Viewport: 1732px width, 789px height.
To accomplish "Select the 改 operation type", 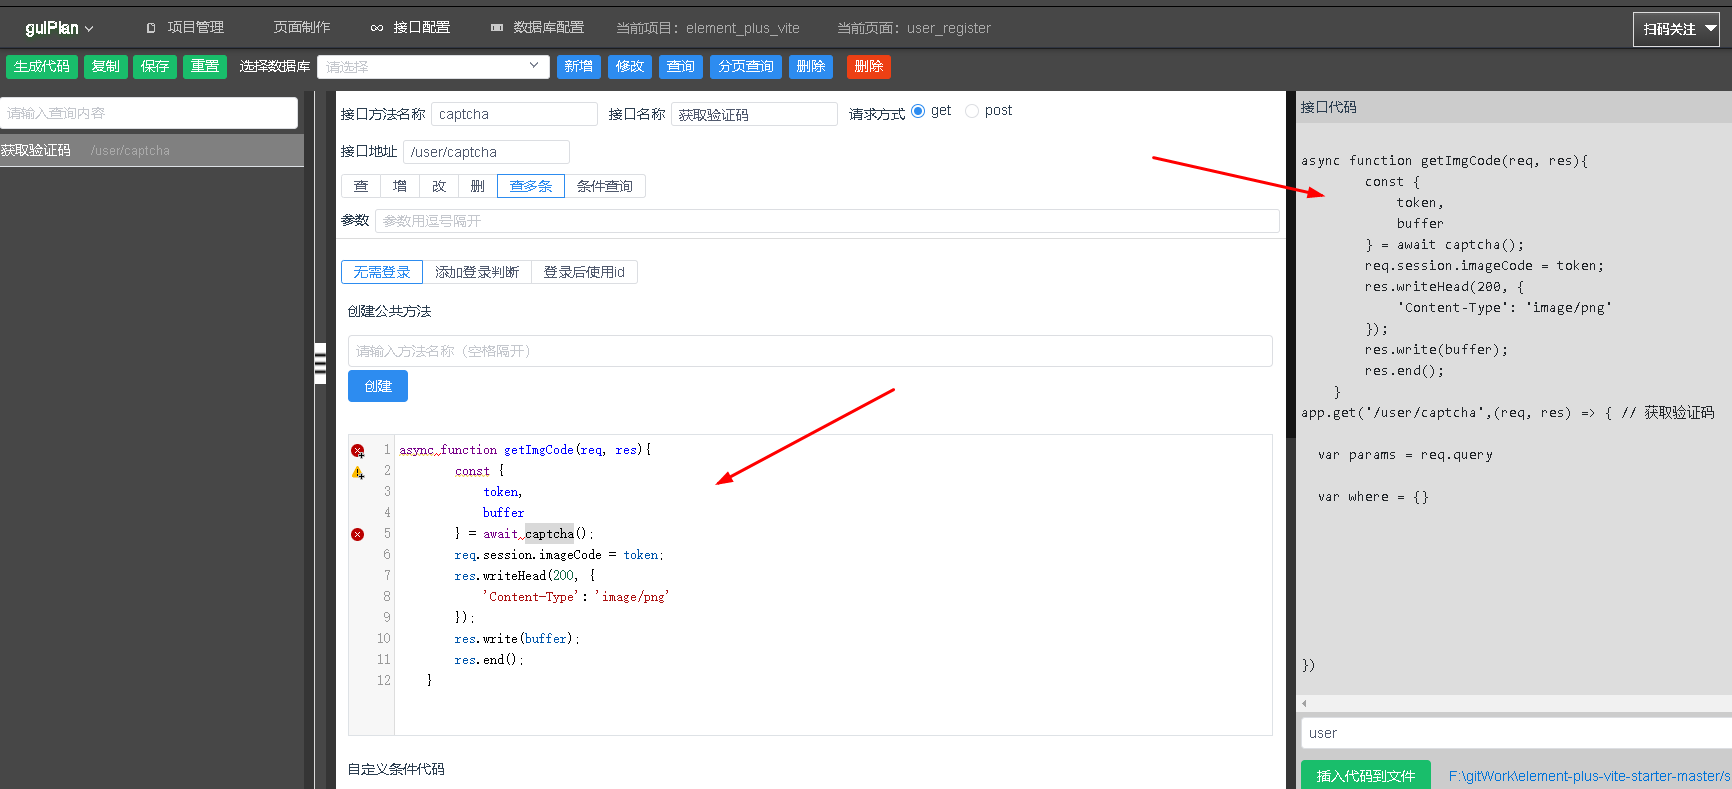I will click(439, 186).
